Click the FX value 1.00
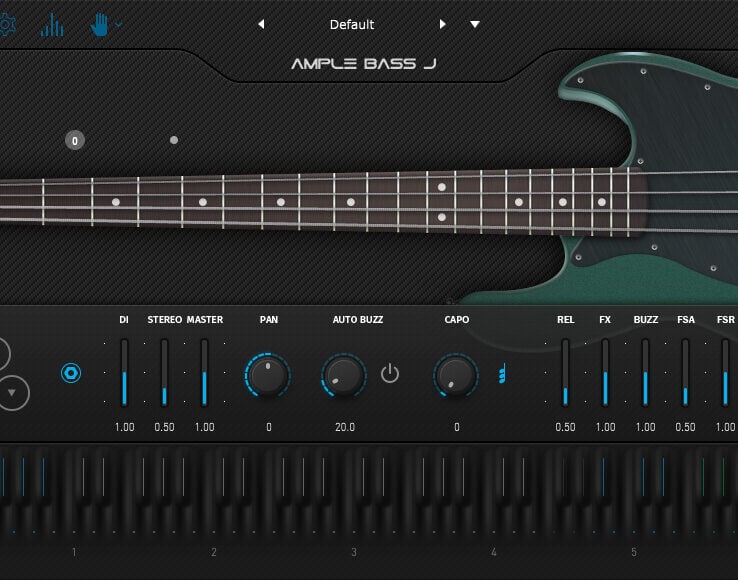This screenshot has height=580, width=738. 605,427
